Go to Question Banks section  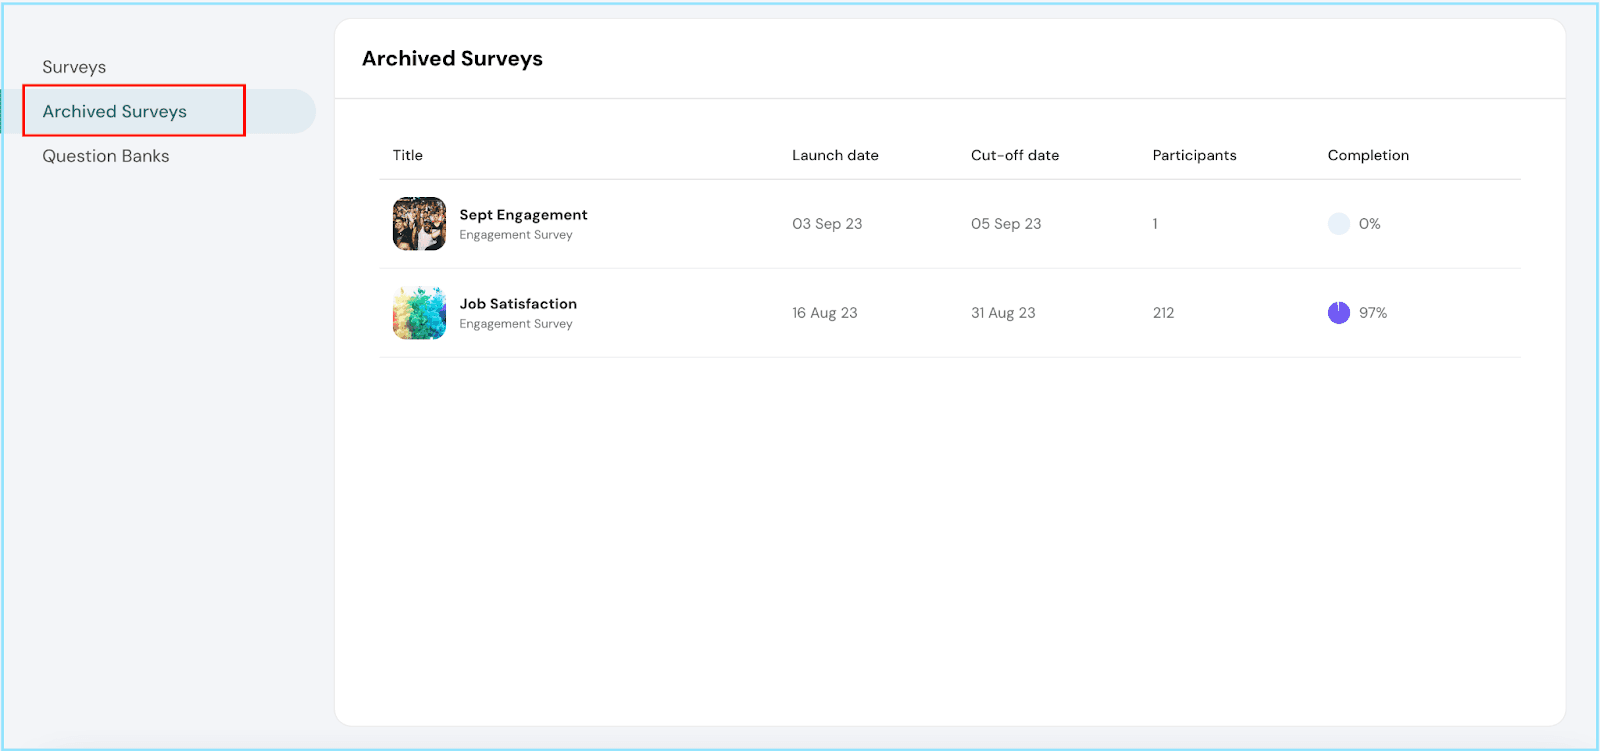106,156
